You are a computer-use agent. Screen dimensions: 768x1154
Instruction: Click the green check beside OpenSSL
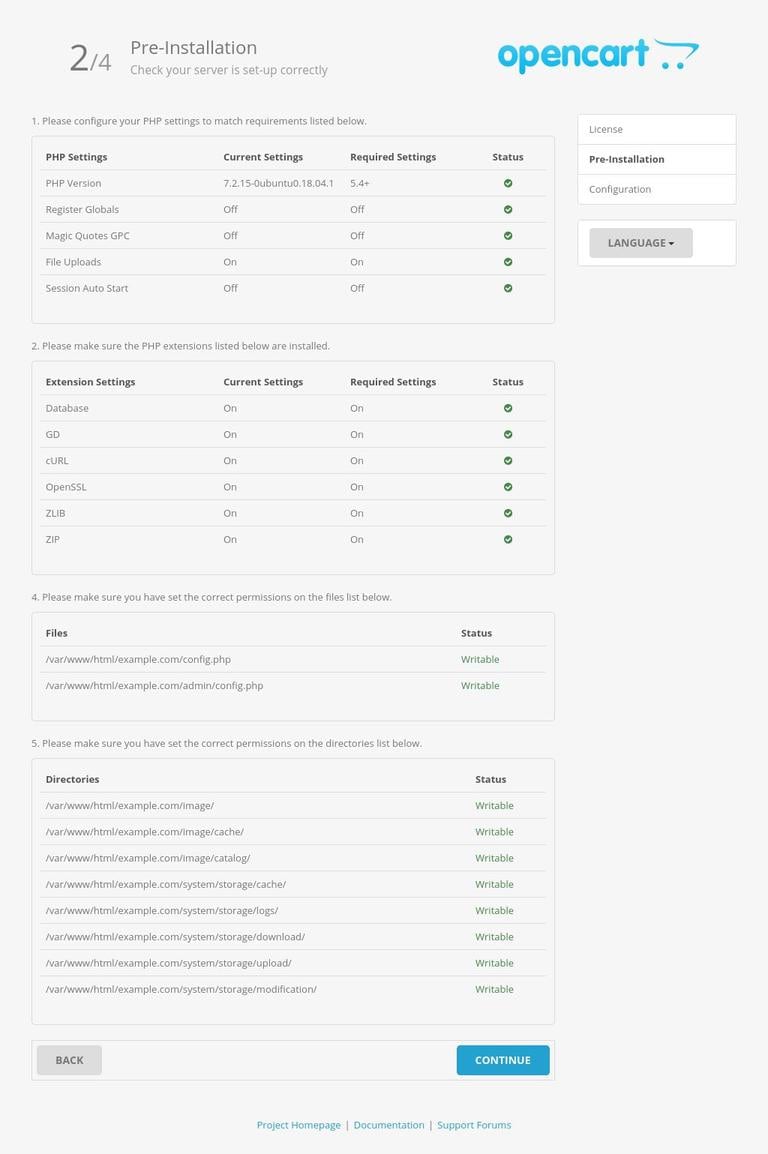click(x=508, y=487)
